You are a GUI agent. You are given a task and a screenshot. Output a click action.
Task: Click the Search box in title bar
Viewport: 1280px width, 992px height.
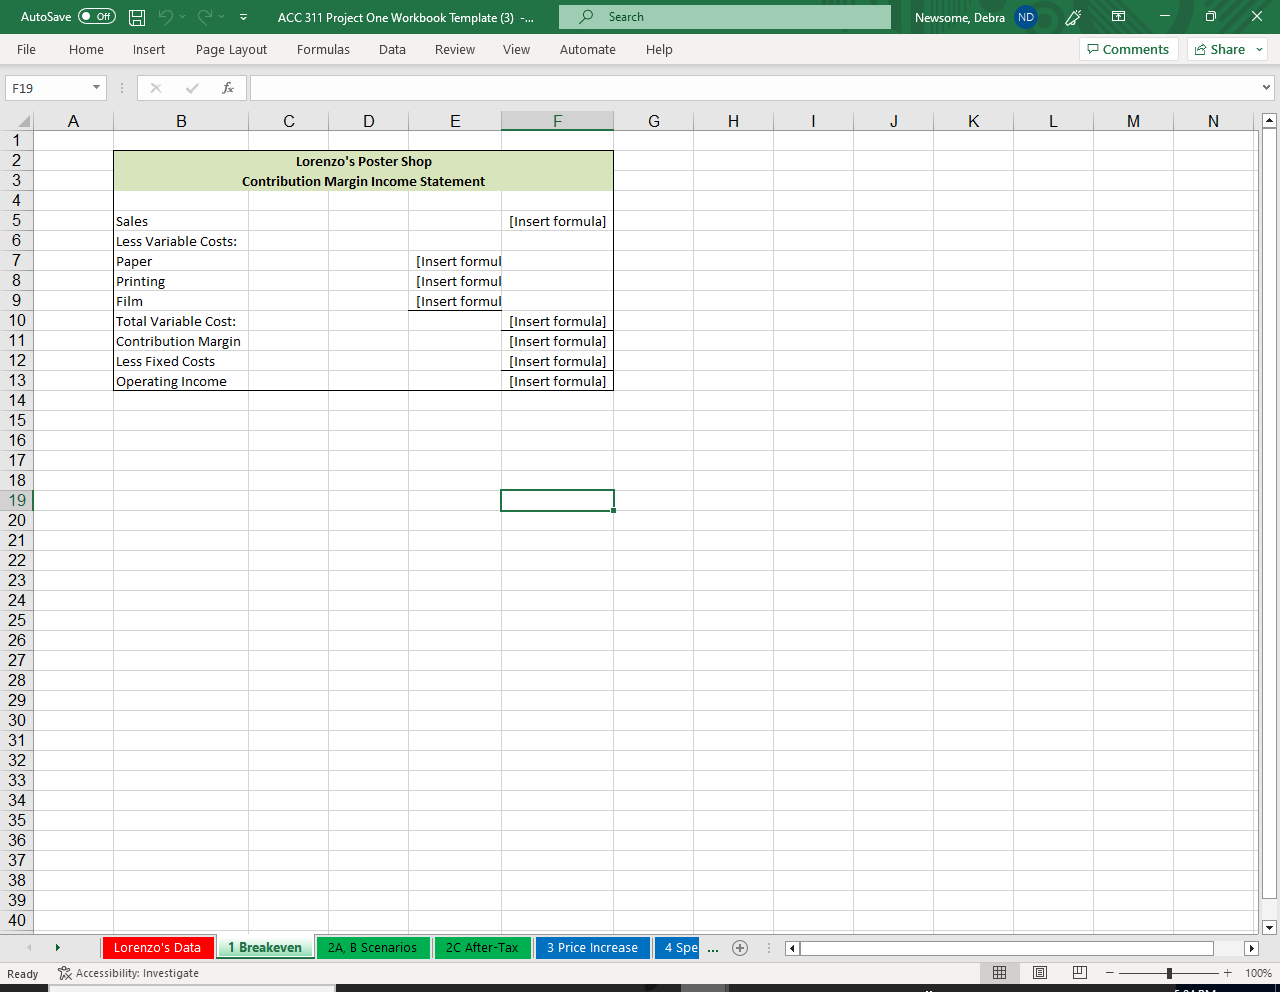725,17
